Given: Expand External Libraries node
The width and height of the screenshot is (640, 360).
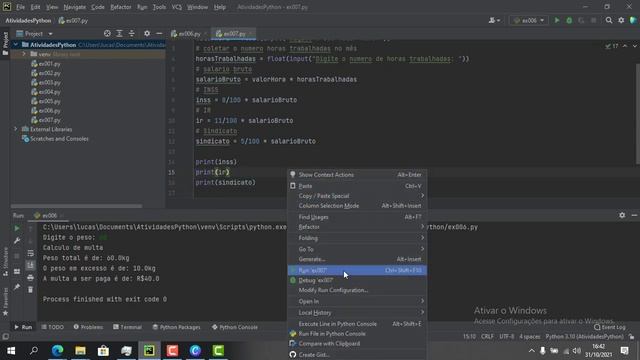Looking at the screenshot, I should (x=16, y=129).
